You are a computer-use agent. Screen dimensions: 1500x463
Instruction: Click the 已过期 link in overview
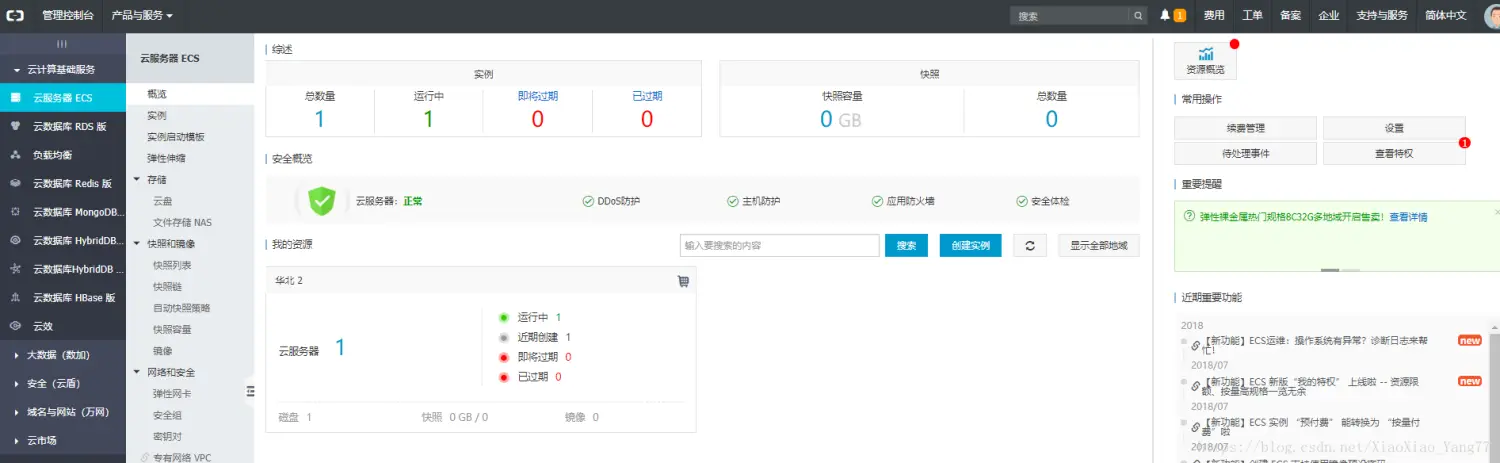(x=647, y=96)
